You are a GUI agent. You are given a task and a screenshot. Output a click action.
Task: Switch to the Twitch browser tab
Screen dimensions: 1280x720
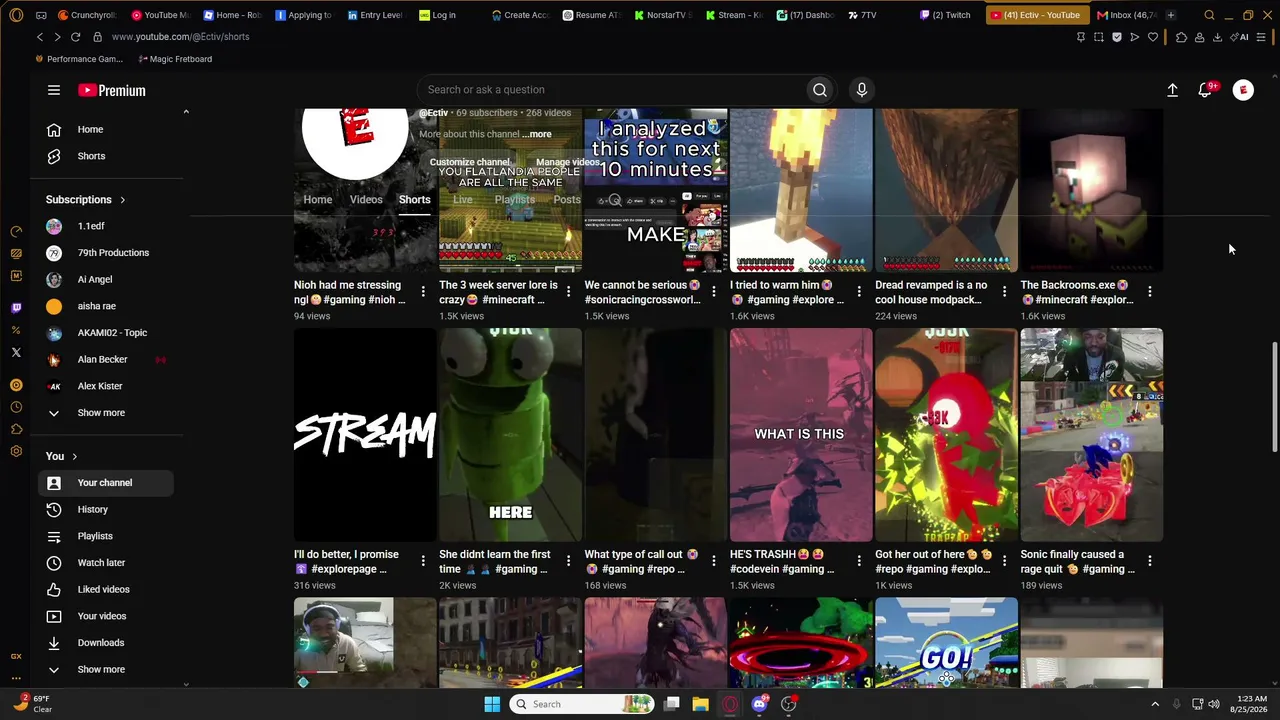(946, 15)
